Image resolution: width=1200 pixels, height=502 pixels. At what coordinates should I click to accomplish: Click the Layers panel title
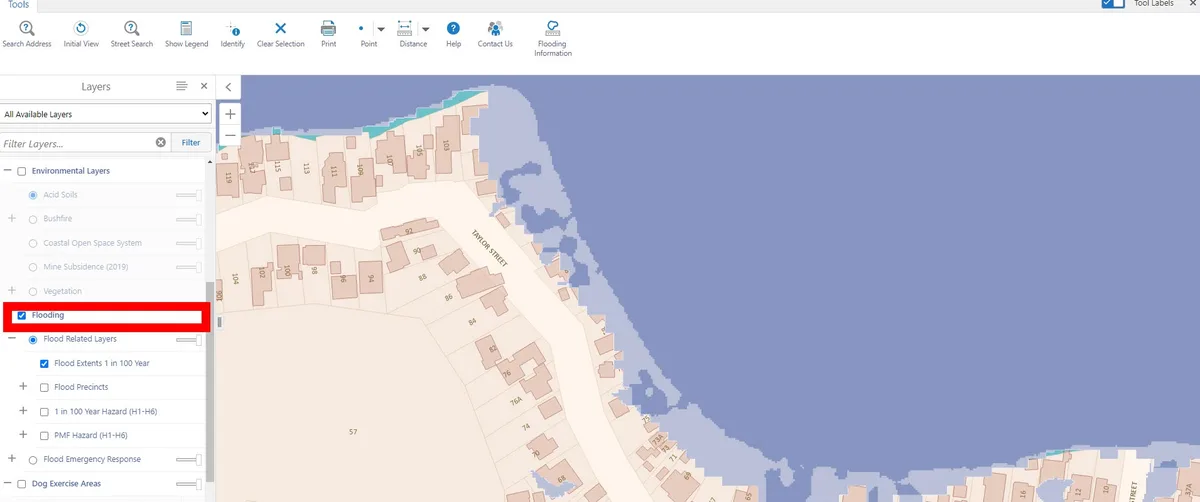[96, 87]
